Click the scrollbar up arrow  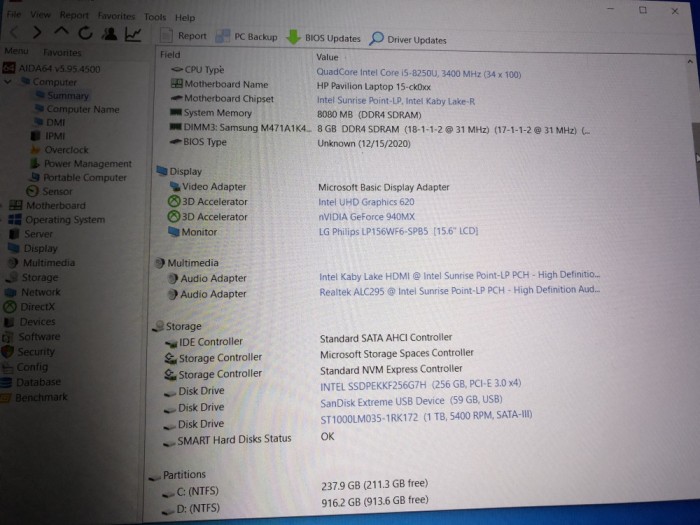pyautogui.click(x=690, y=62)
